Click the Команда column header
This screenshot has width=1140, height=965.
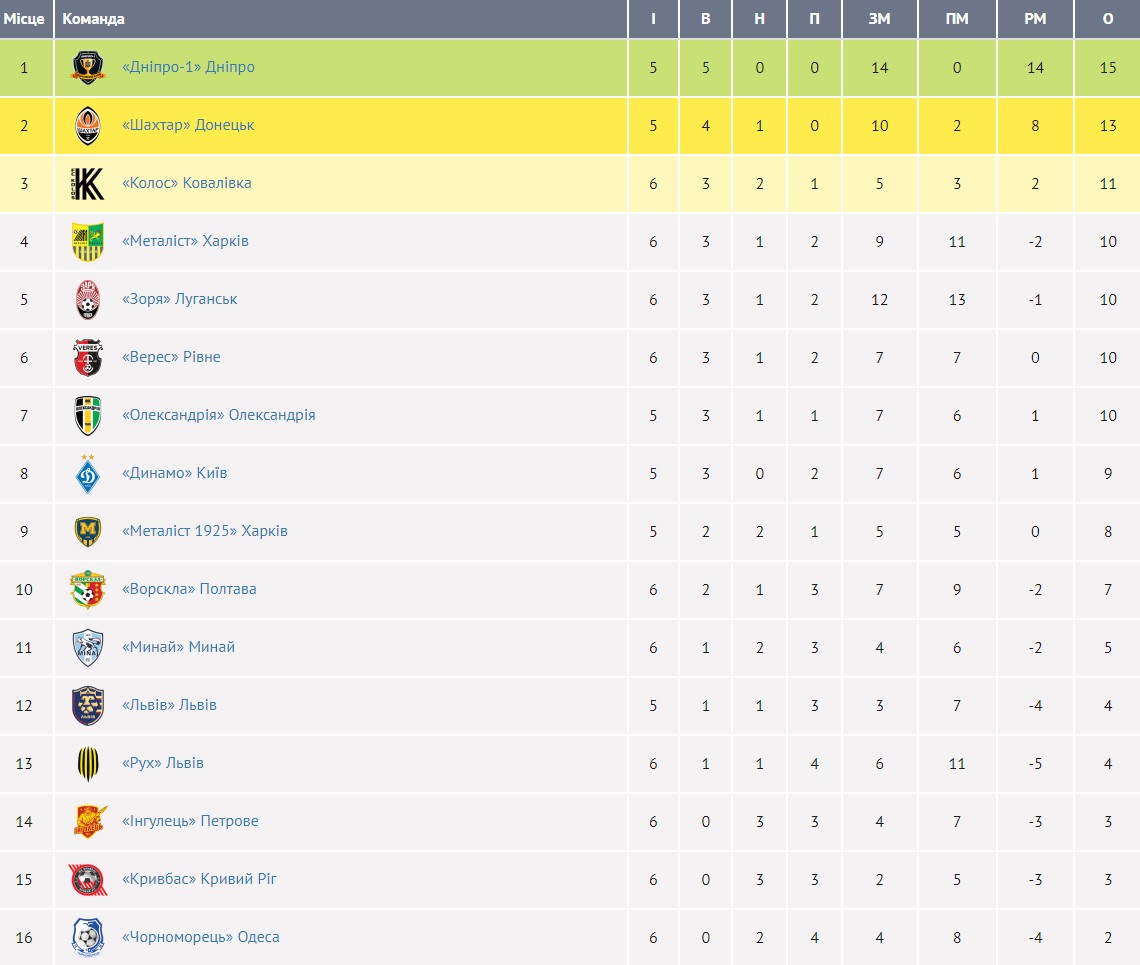click(93, 19)
